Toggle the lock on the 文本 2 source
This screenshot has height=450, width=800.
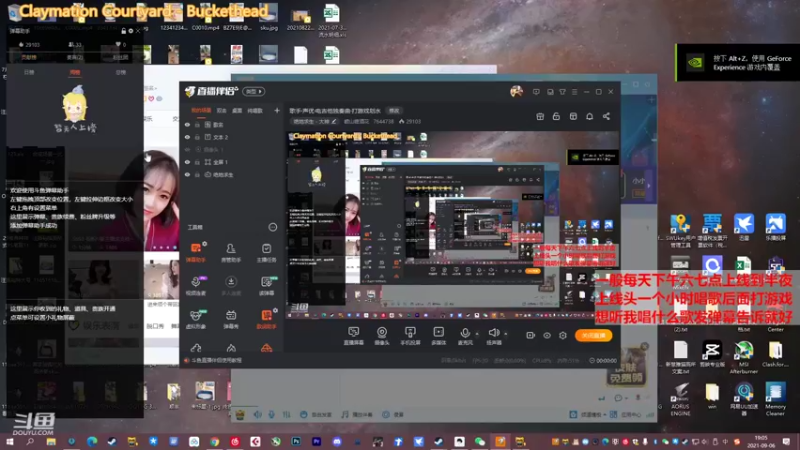click(197, 137)
